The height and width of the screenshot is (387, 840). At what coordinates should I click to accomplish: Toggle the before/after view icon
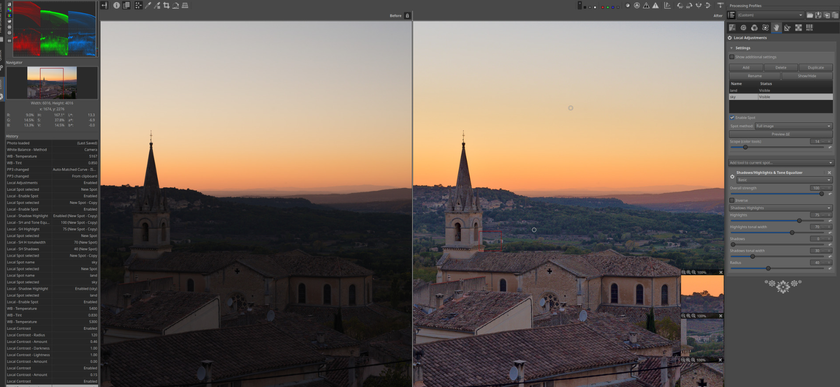(x=126, y=5)
